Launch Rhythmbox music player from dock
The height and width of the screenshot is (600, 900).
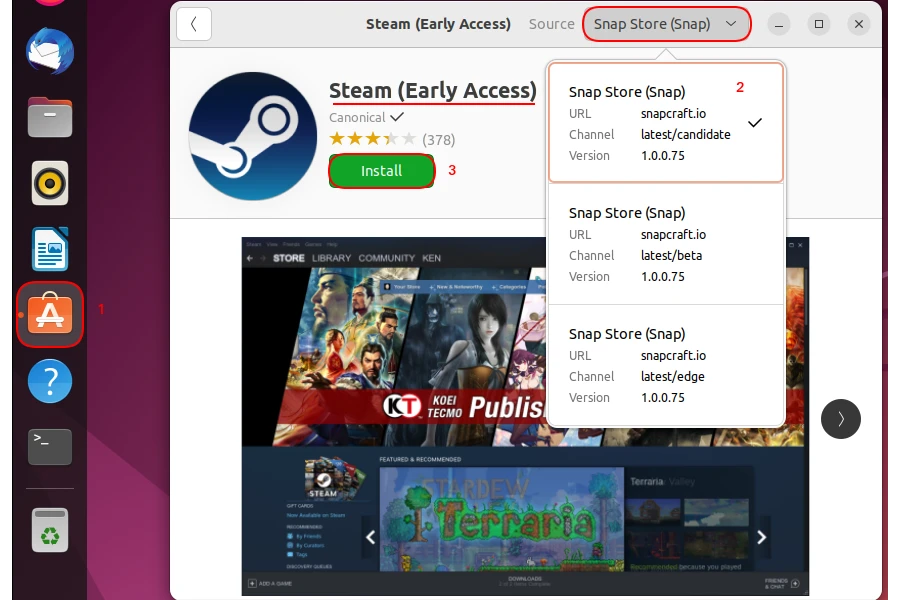point(49,183)
